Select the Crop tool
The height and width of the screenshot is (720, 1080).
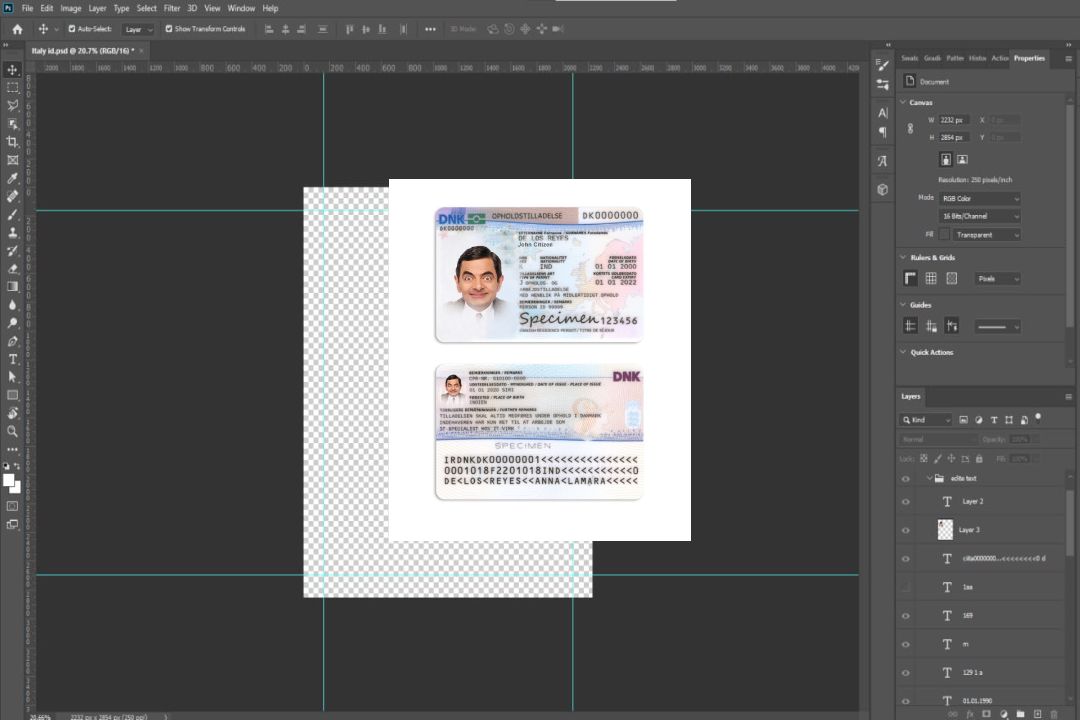[12, 142]
